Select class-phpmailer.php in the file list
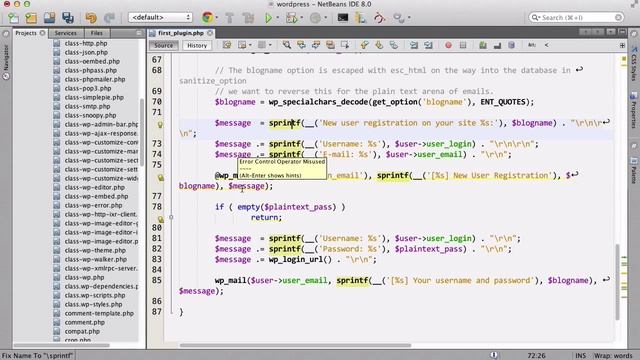640x360 pixels. 95,79
